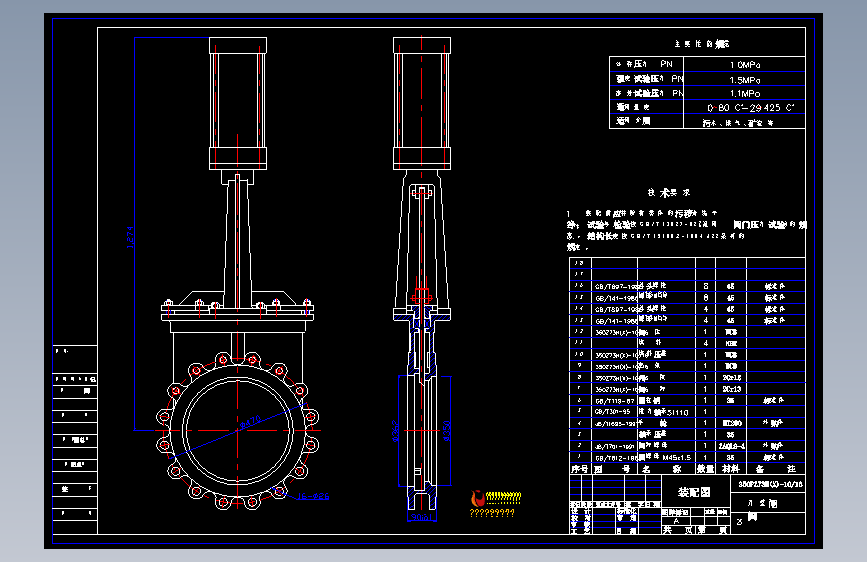Screen dimensions: 867x562
Task: Click the 90±1 width dimension
Action: [x=421, y=517]
